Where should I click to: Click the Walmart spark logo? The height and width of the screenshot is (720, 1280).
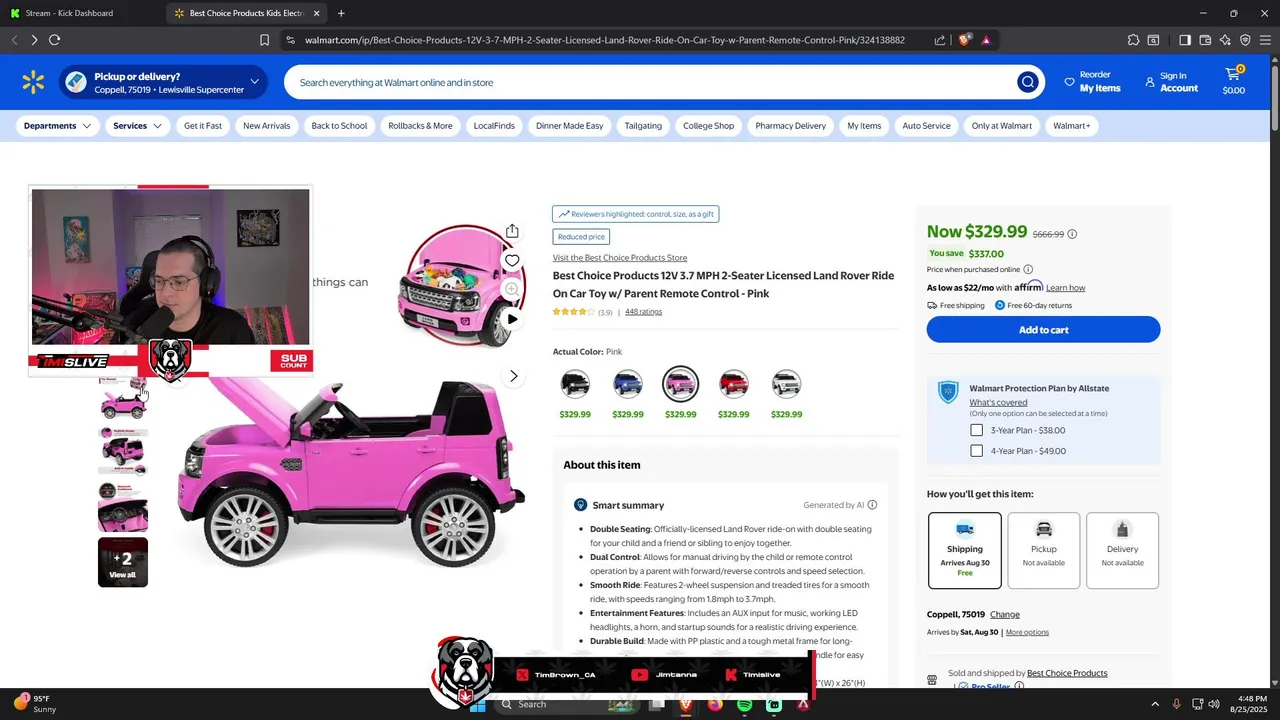click(x=33, y=82)
